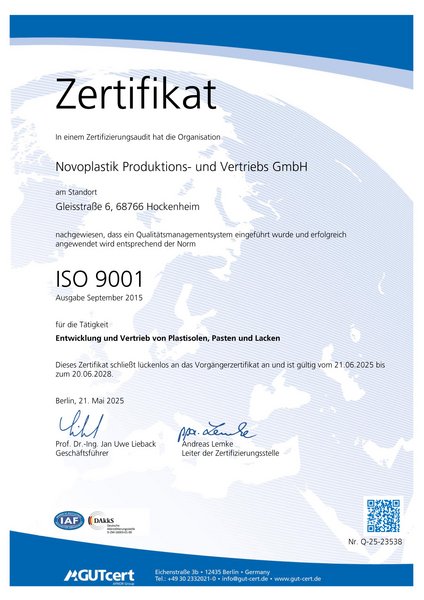
Task: Click the Ausgabe September 2015 text
Action: coord(99,298)
